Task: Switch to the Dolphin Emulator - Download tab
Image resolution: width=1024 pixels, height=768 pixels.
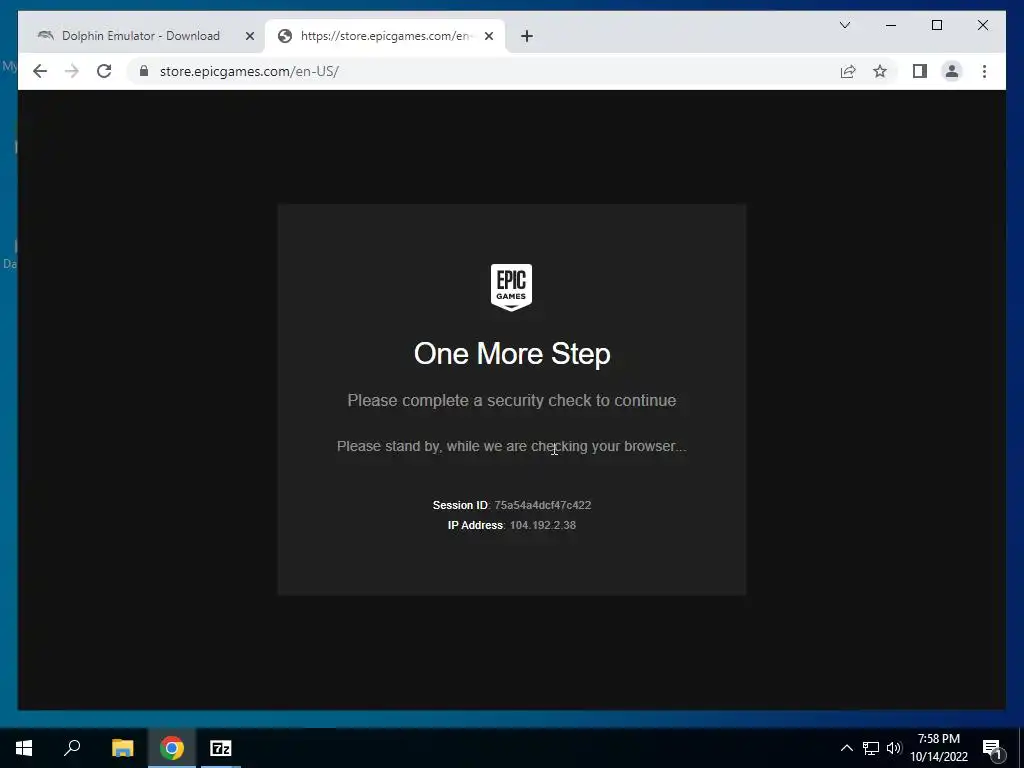Action: (x=140, y=36)
